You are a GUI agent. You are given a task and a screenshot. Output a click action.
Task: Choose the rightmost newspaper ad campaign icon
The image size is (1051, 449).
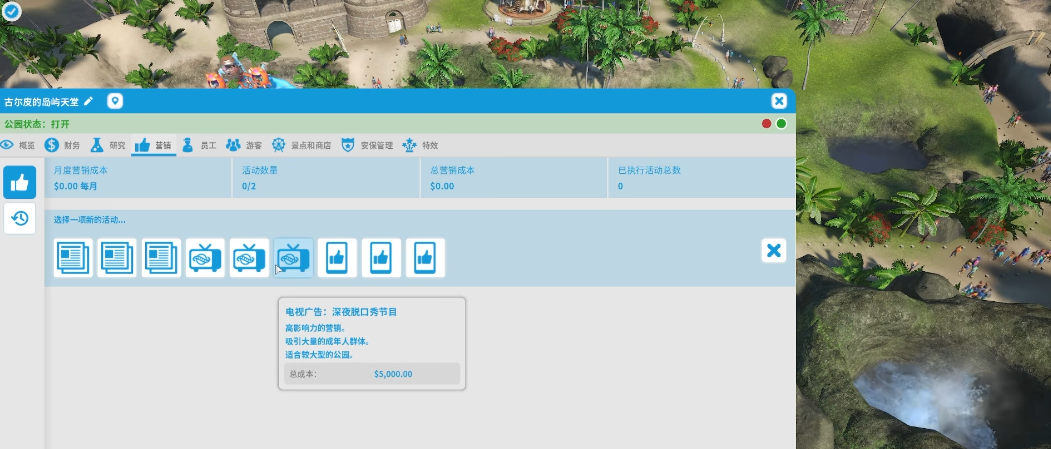coord(161,258)
